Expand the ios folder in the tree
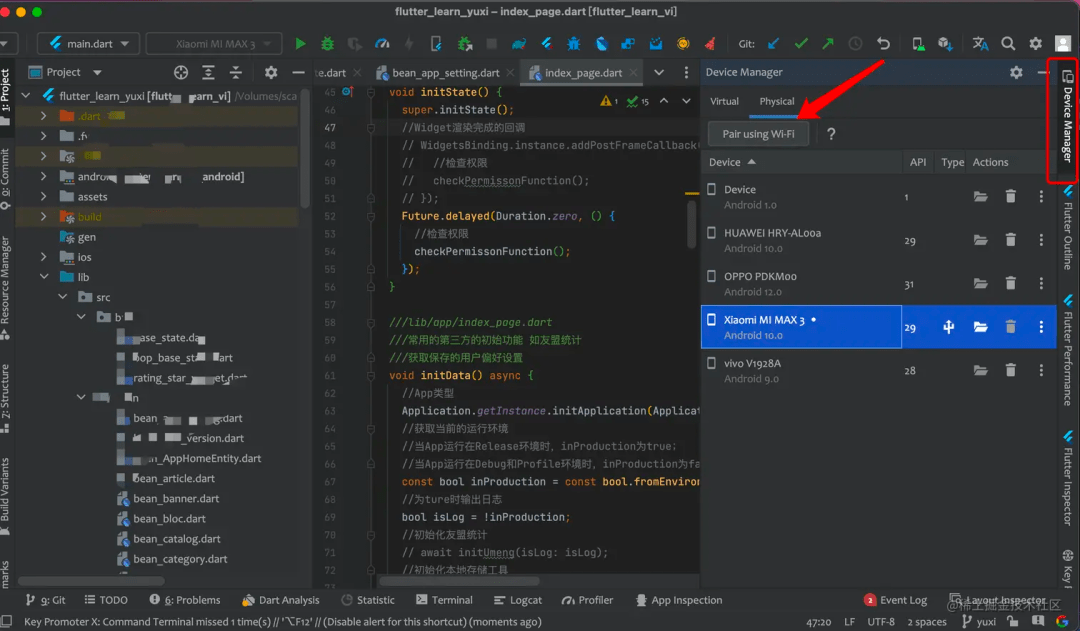 (43, 257)
